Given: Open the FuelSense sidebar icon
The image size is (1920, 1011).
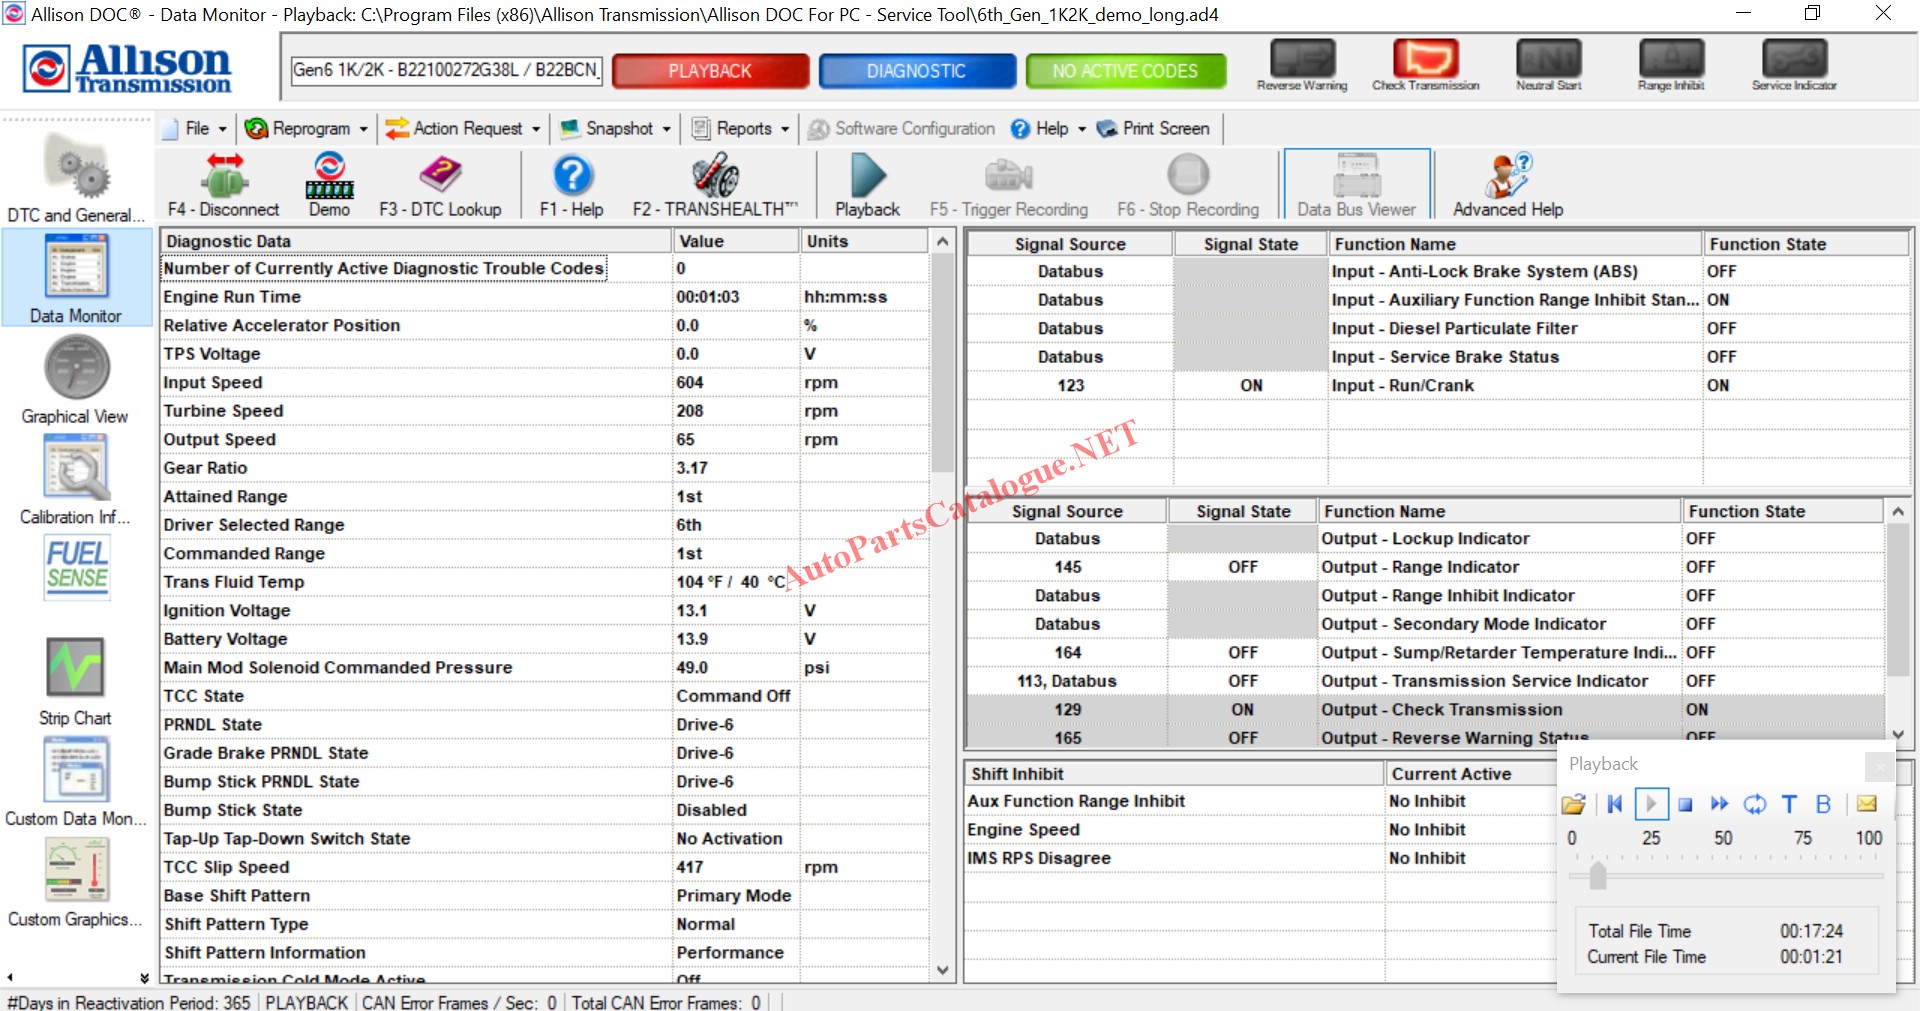Looking at the screenshot, I should (x=77, y=566).
